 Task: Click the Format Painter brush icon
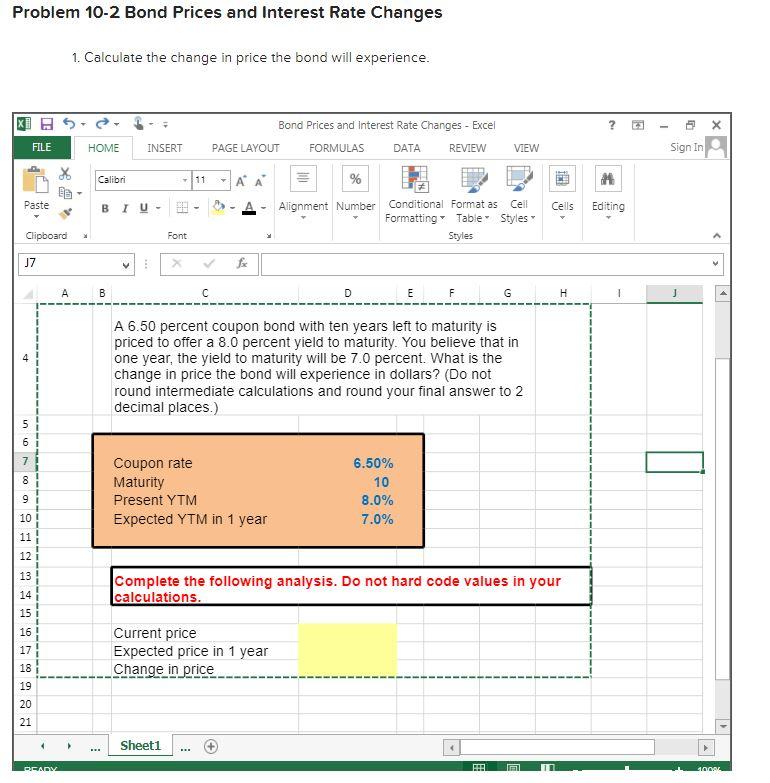[x=65, y=214]
